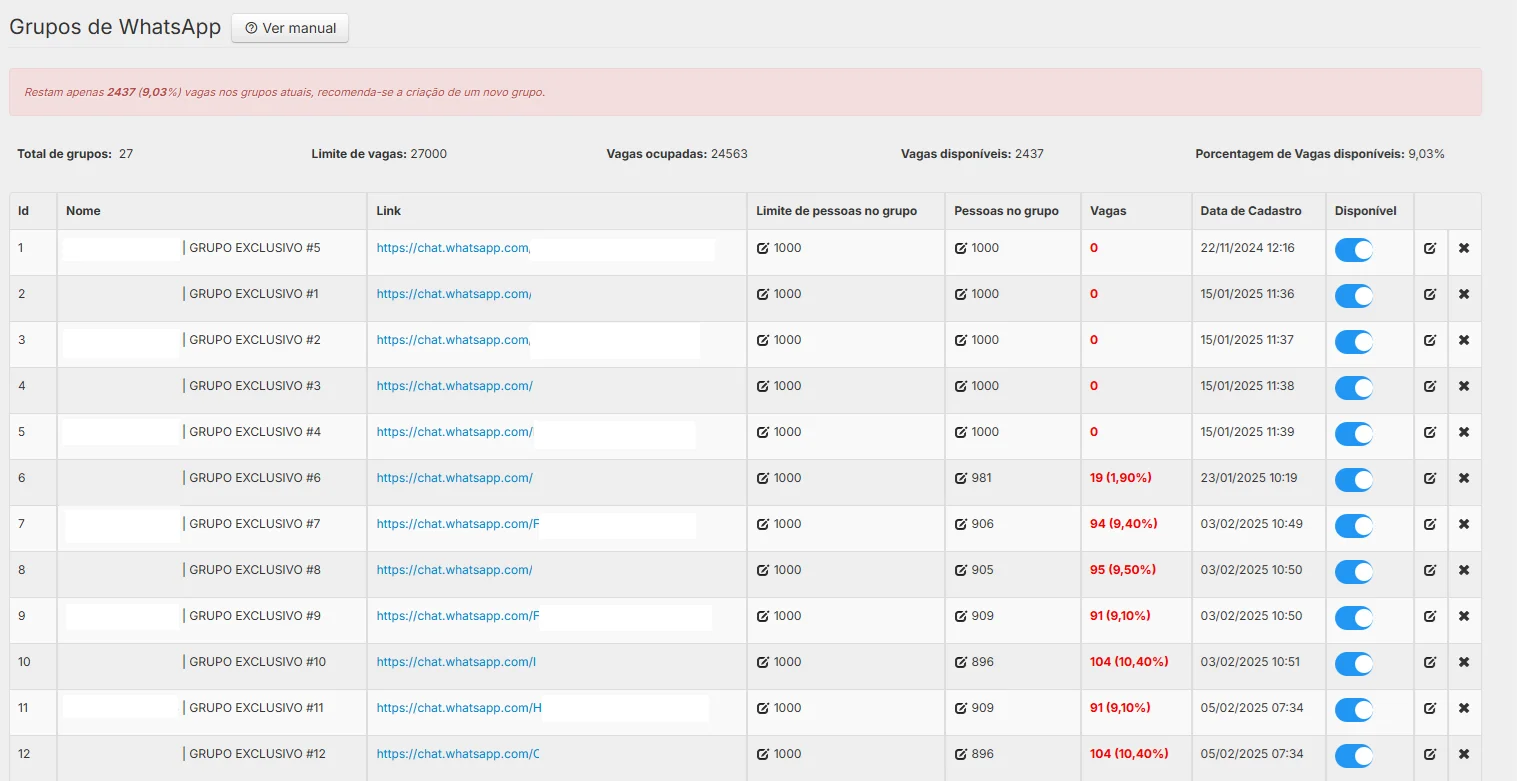Click the Limite de vagas: 27000 summary
The width and height of the screenshot is (1517, 781).
click(379, 154)
